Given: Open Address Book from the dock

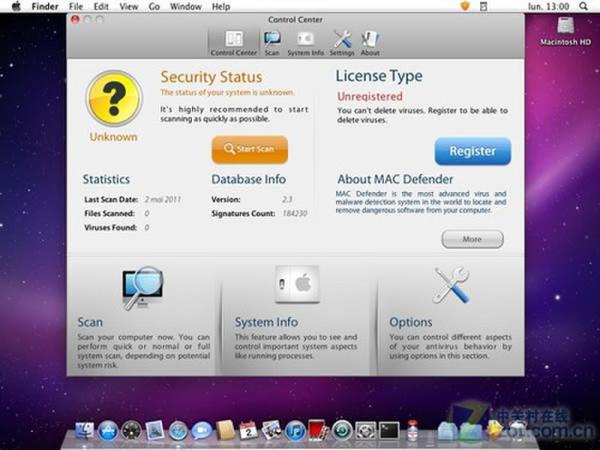Looking at the screenshot, I should pos(225,430).
